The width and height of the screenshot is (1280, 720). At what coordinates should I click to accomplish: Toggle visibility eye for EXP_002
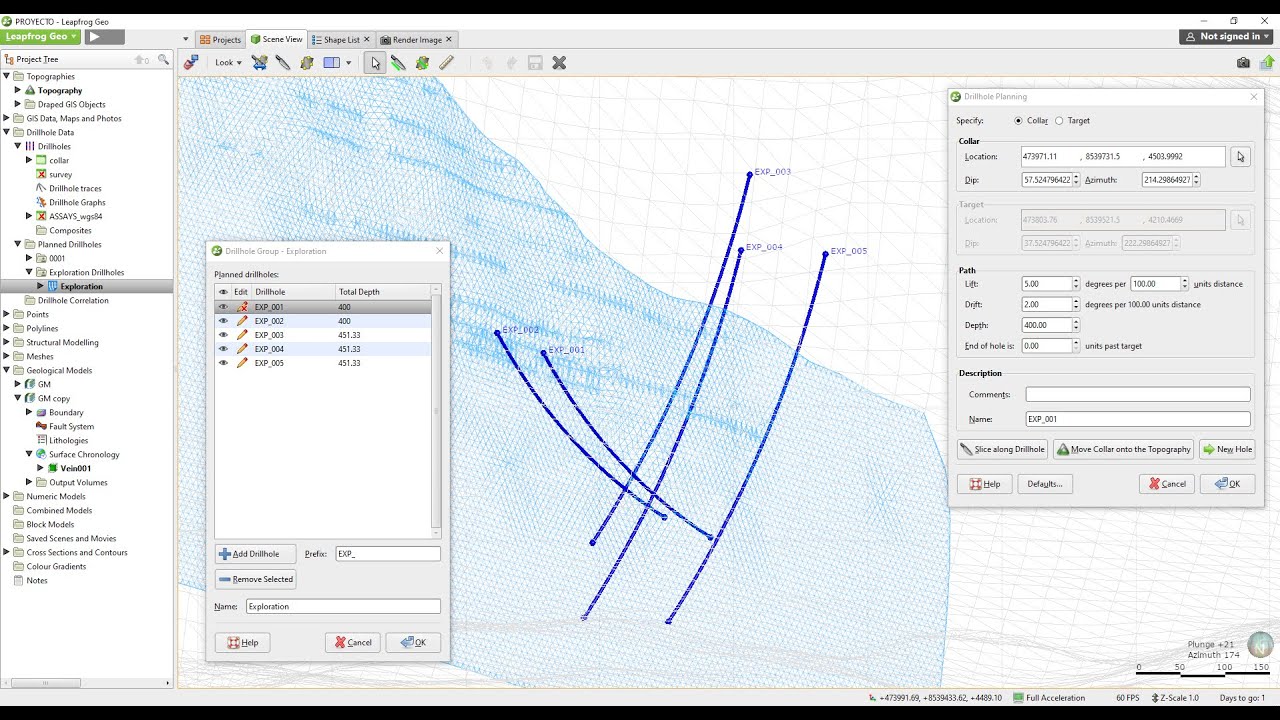(223, 321)
